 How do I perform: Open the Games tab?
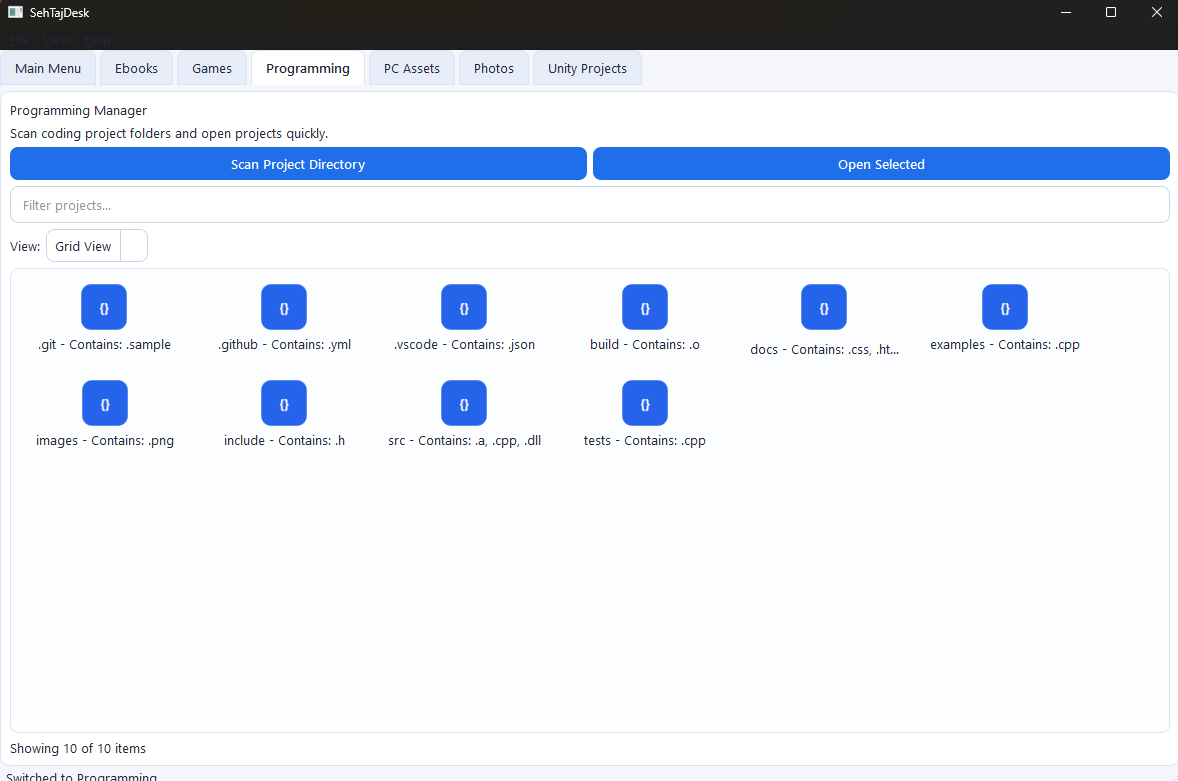pyautogui.click(x=212, y=68)
